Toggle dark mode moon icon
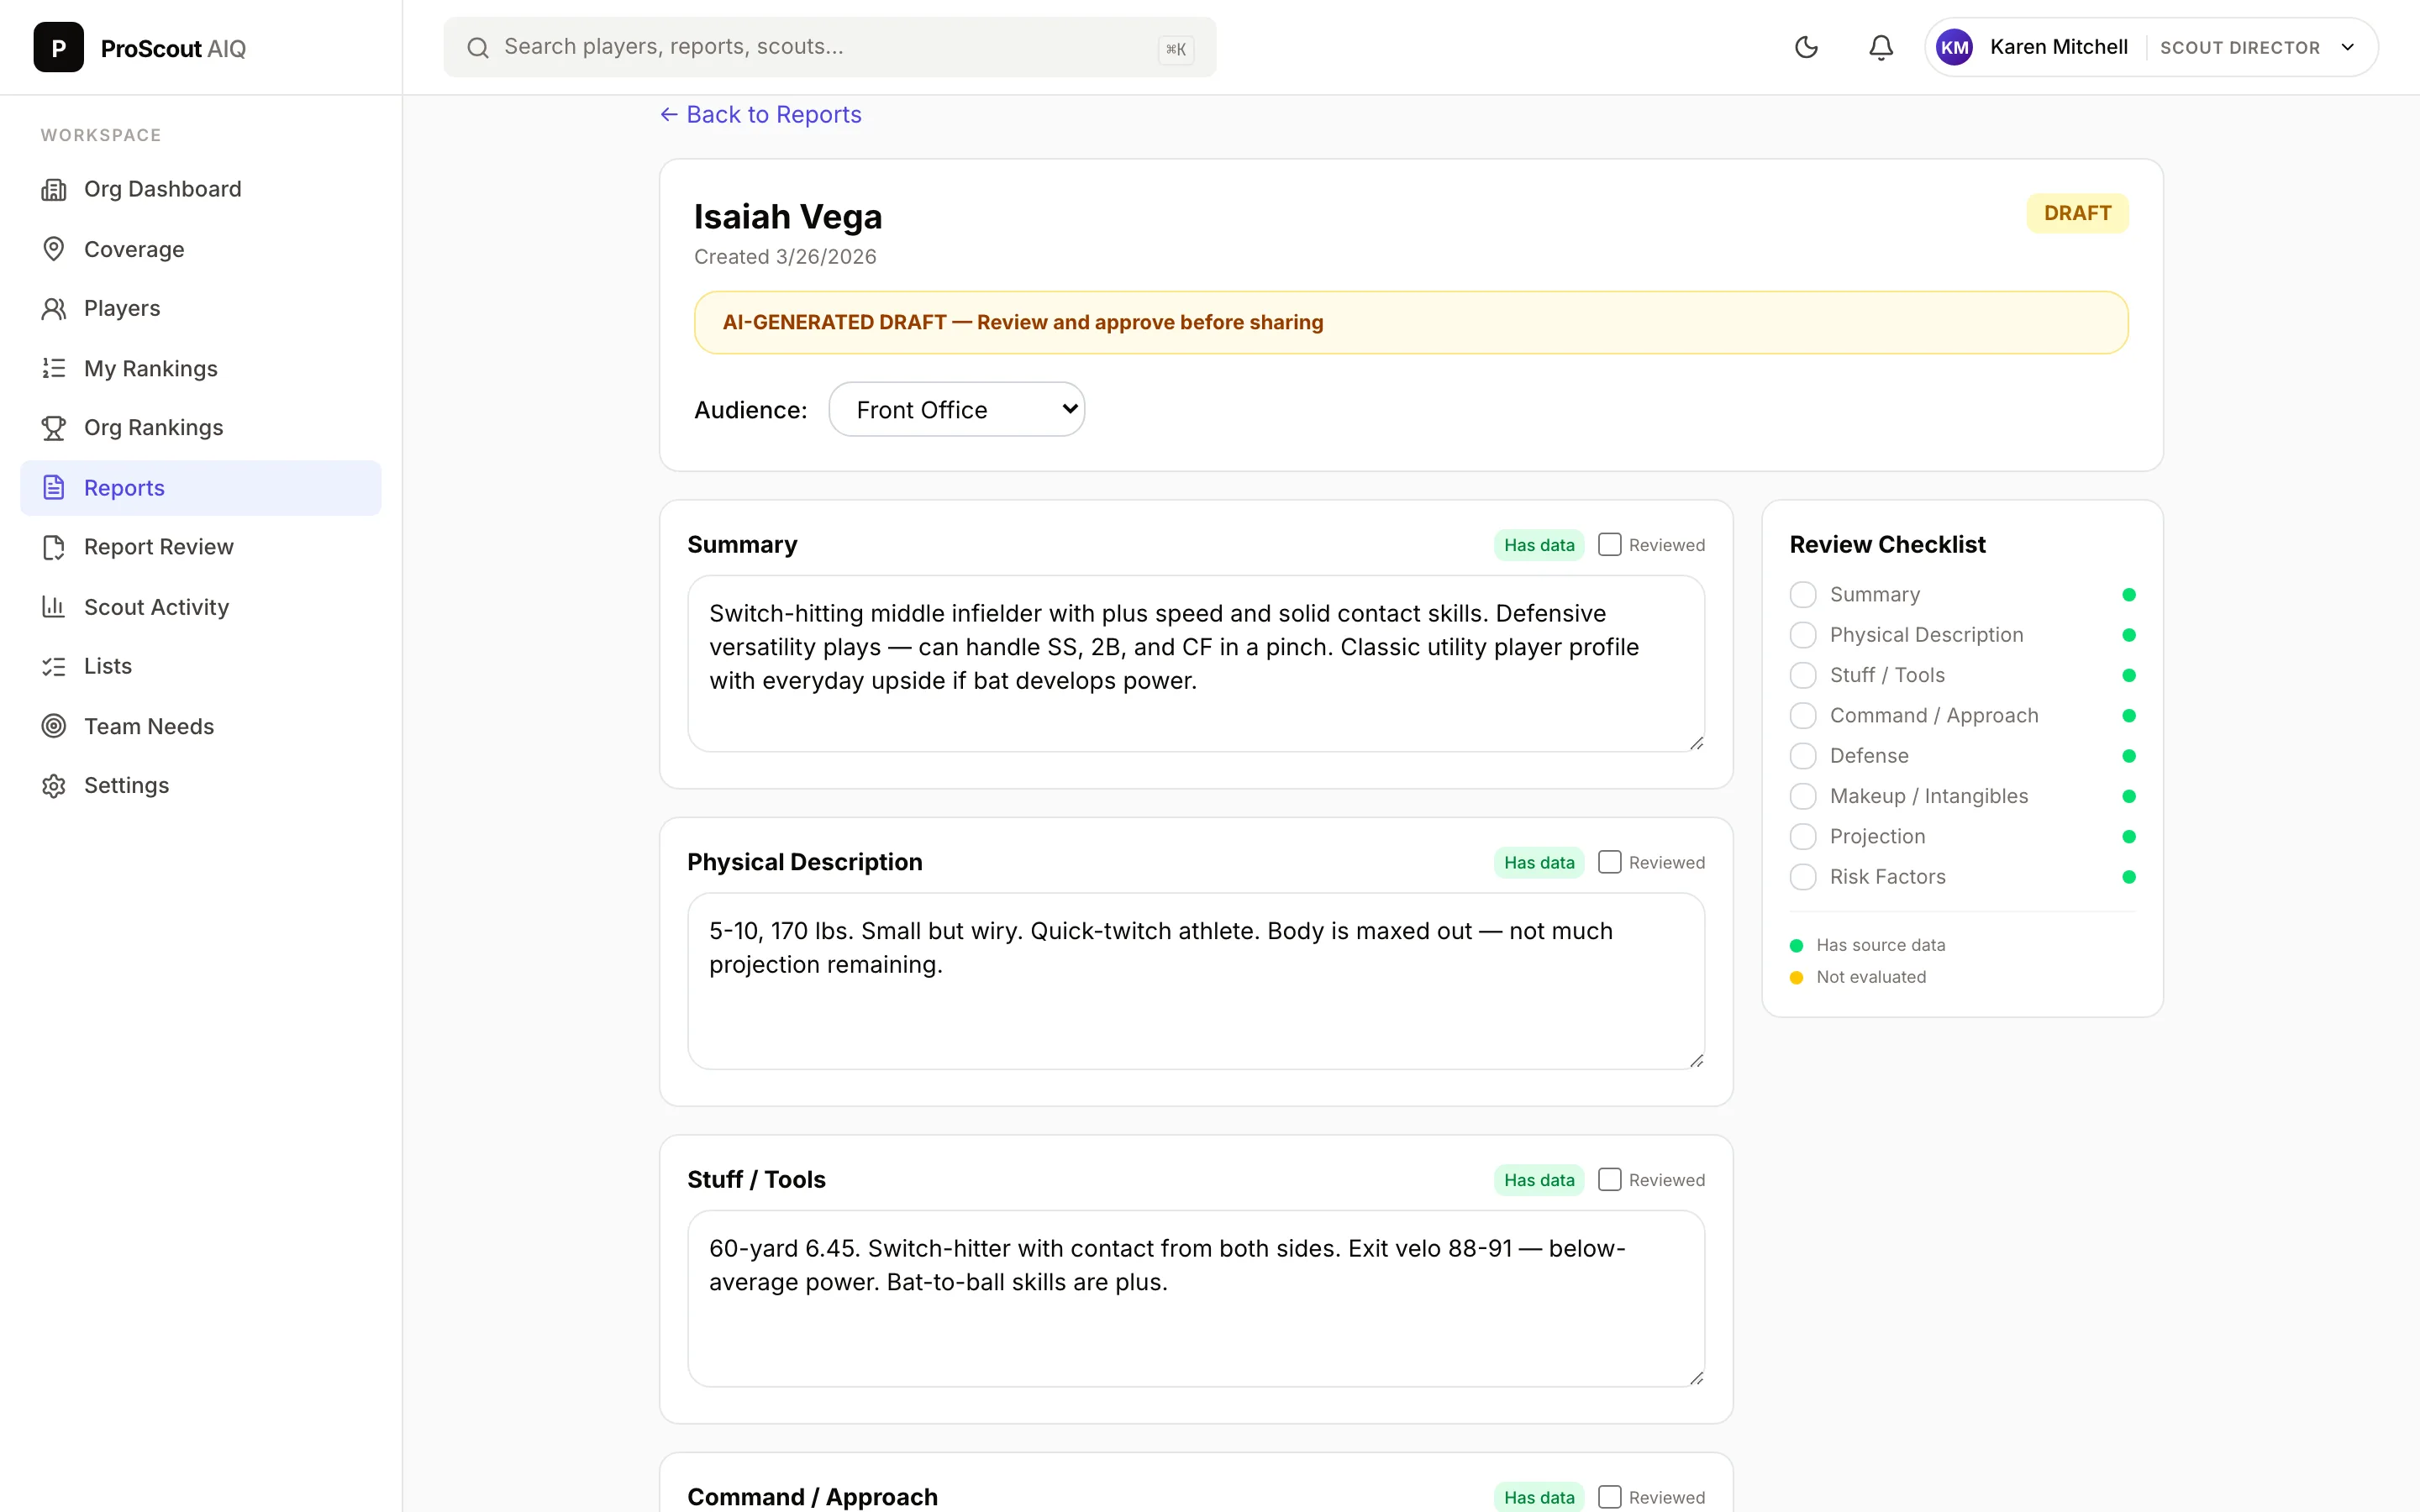 click(x=1806, y=47)
